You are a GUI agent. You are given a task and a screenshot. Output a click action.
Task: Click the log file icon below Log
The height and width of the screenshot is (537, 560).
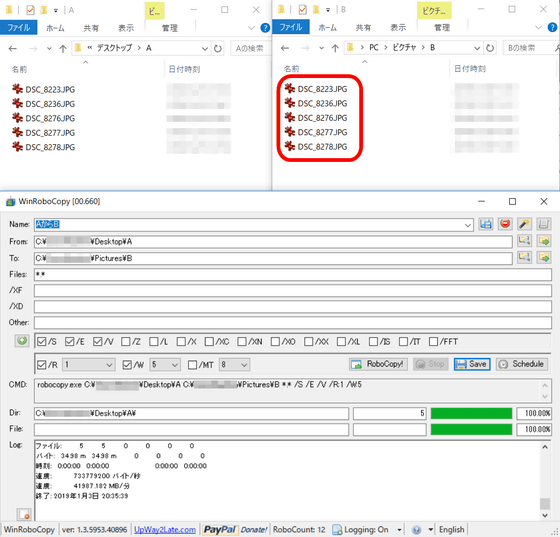pyautogui.click(x=24, y=515)
